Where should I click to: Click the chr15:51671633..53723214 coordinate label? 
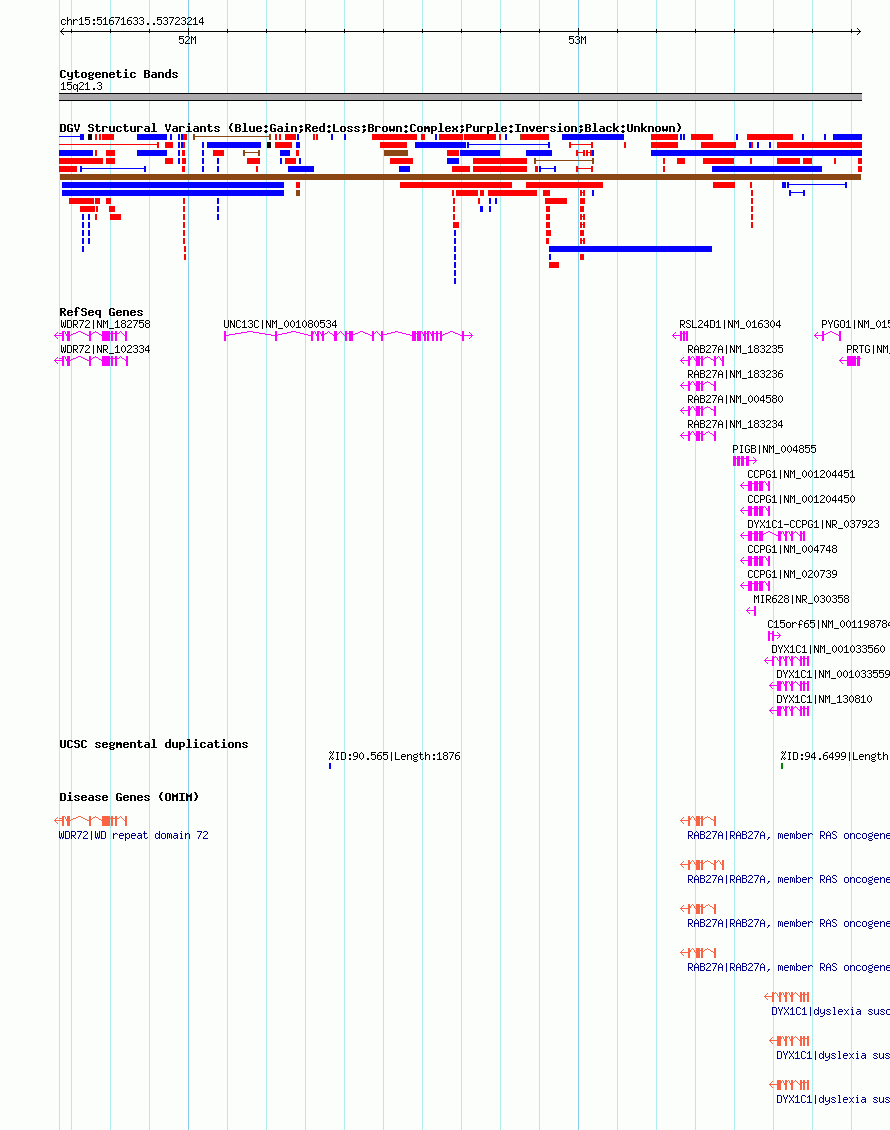point(132,22)
